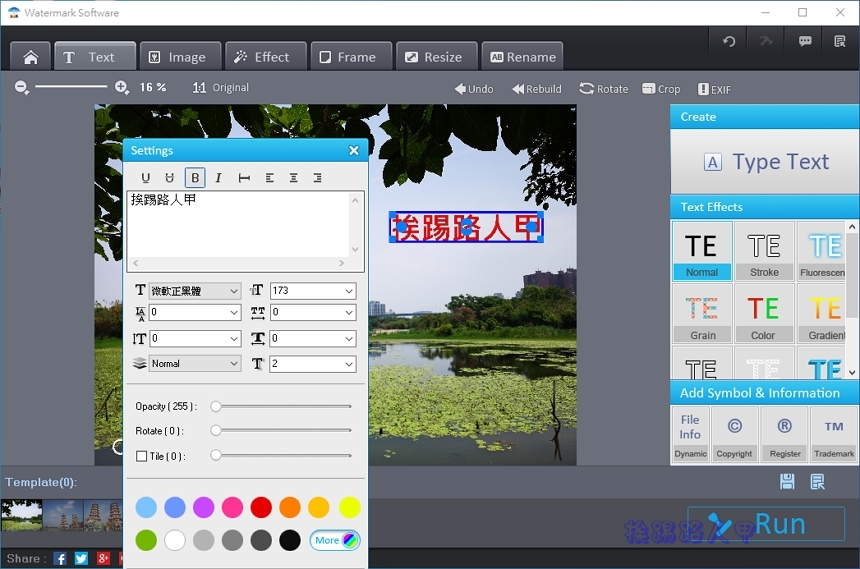This screenshot has height=569, width=860.
Task: Switch to the Effect tab
Action: pyautogui.click(x=266, y=57)
